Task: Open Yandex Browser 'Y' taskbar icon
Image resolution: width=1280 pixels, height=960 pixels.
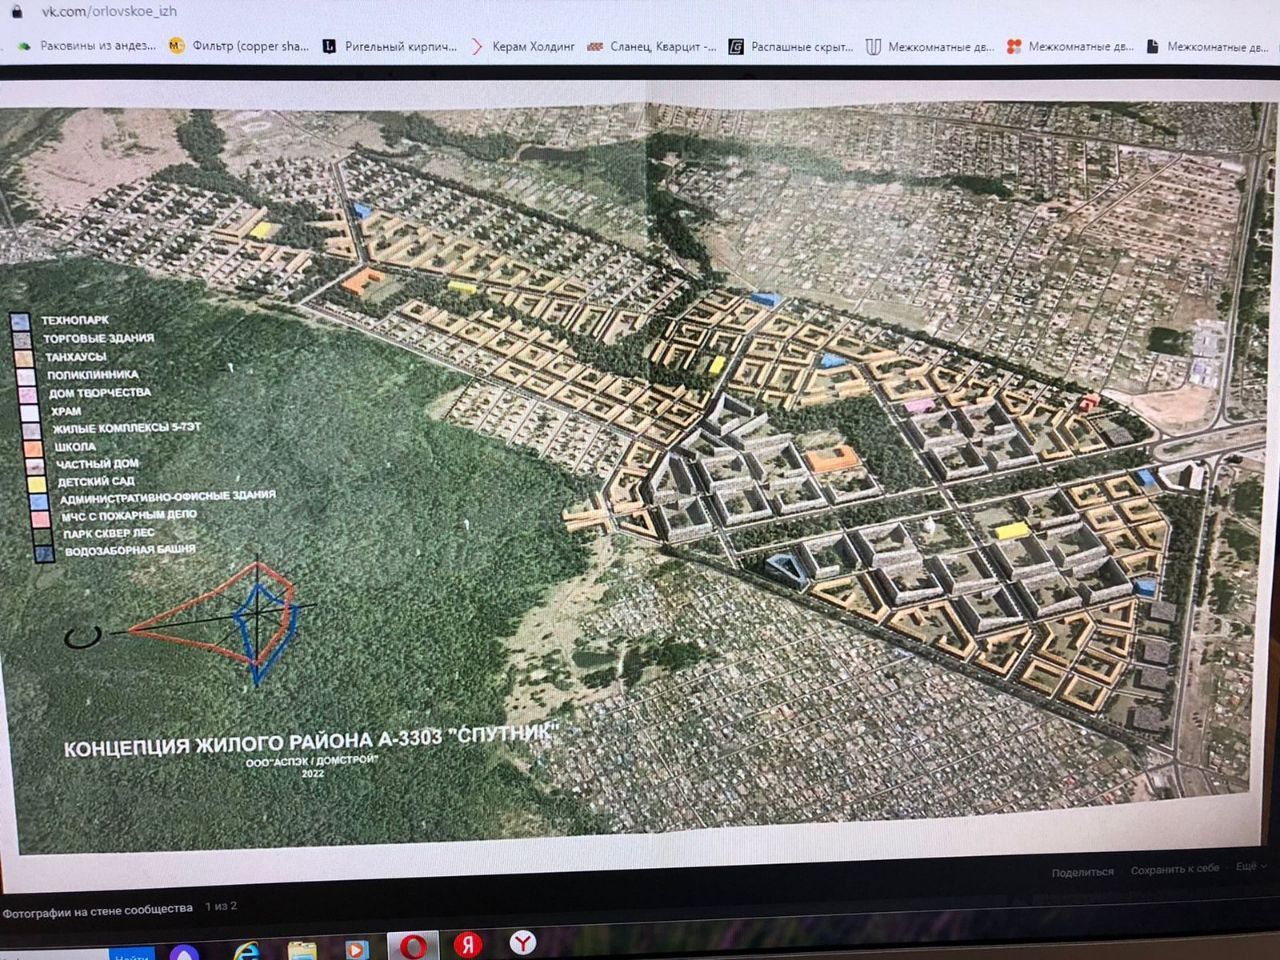Action: 522,941
